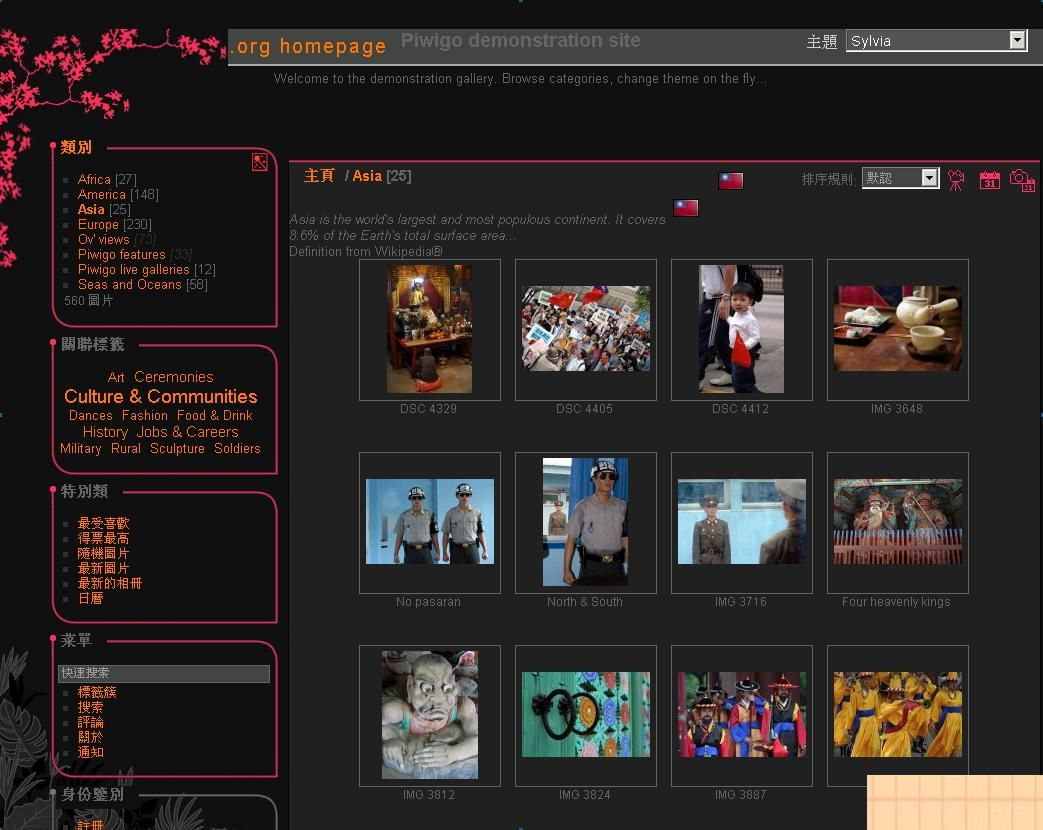Click inside the 快速搜索 search field

pyautogui.click(x=164, y=673)
